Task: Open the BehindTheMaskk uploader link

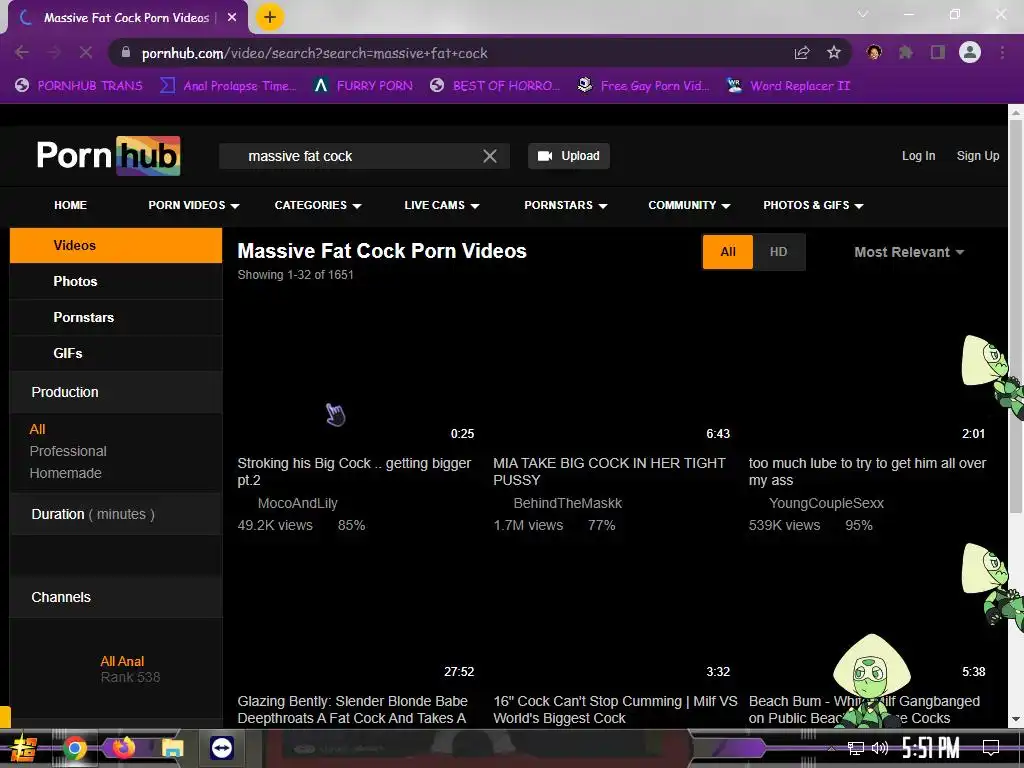Action: pos(568,504)
